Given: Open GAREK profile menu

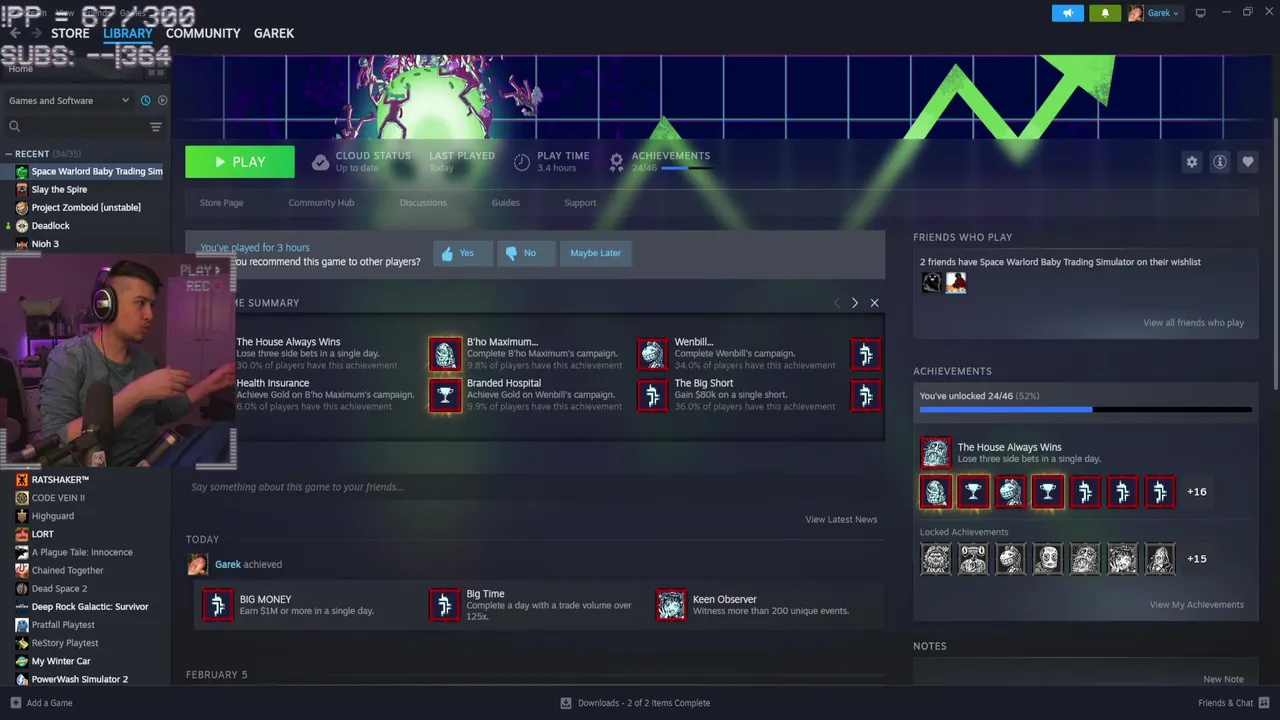Looking at the screenshot, I should (x=274, y=33).
